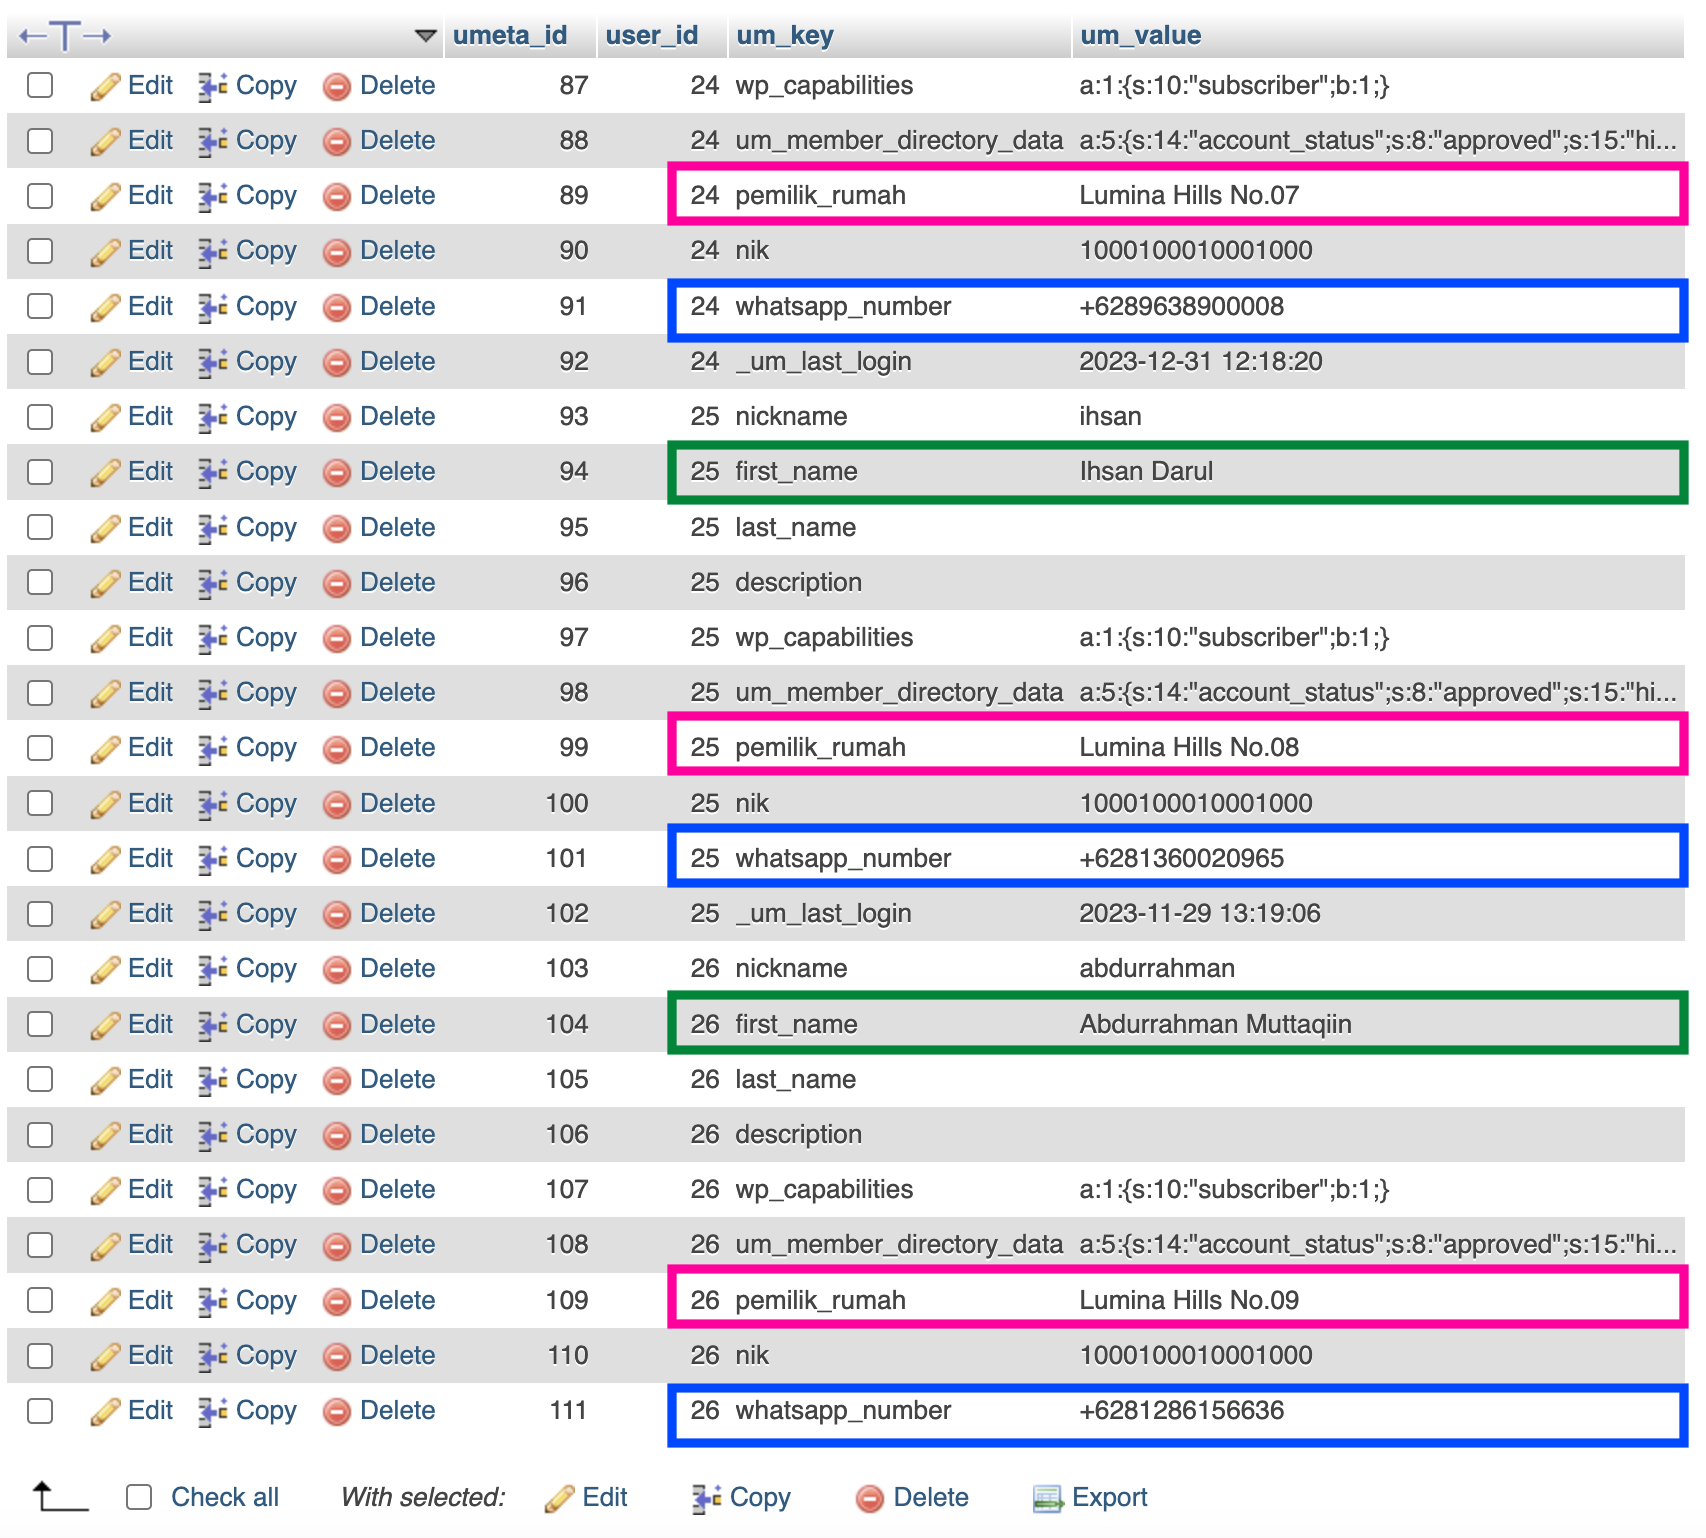Click the red Delete icon for row 91

click(x=337, y=308)
